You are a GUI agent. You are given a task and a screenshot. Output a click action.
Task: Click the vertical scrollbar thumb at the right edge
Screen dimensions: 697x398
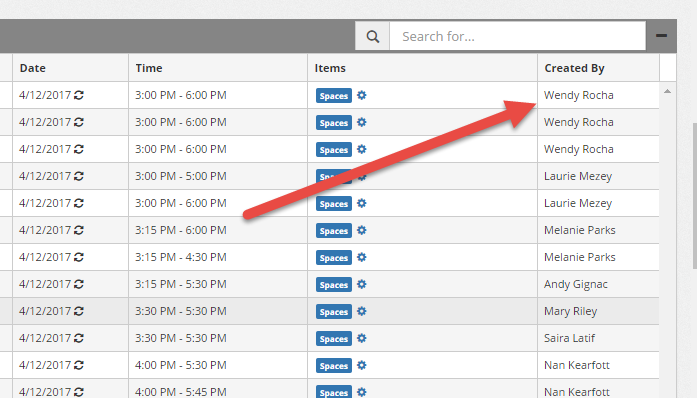click(x=694, y=196)
